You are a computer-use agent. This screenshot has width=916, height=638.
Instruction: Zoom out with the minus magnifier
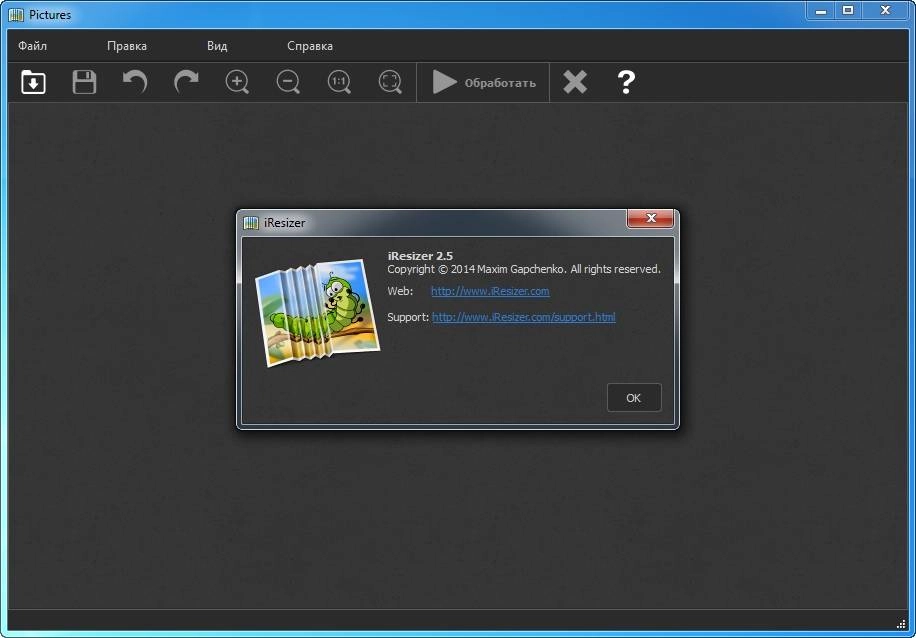pos(288,82)
